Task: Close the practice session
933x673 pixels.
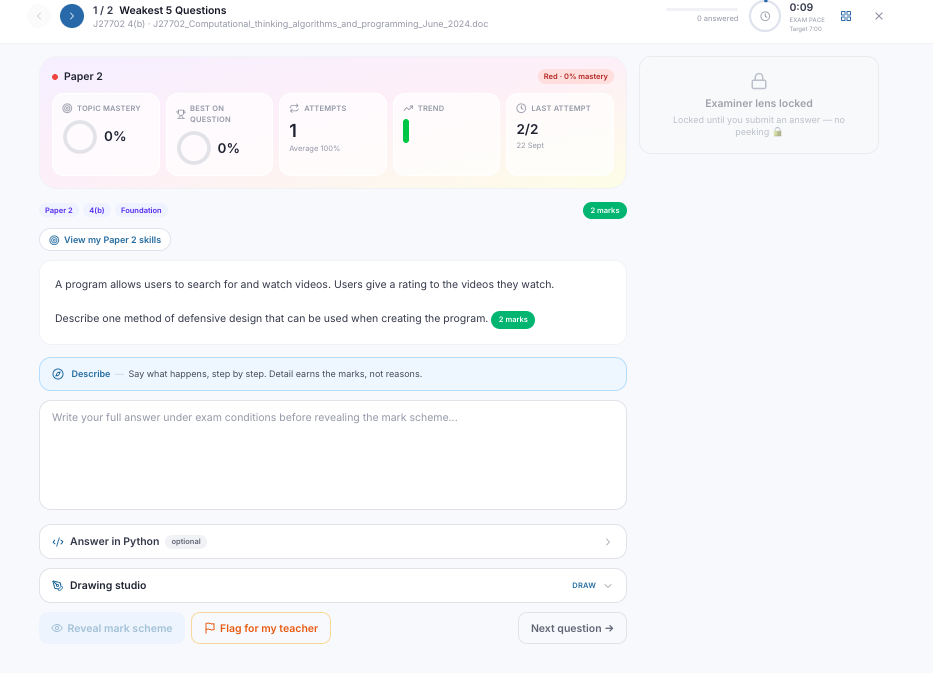Action: tap(879, 16)
